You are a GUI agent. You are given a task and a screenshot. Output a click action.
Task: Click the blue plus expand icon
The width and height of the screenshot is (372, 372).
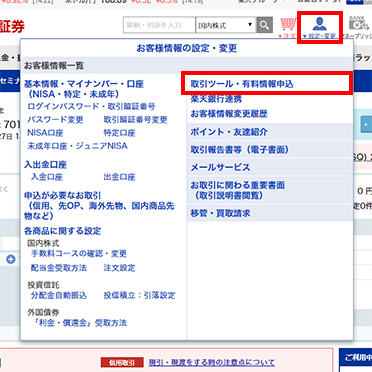coord(11,259)
